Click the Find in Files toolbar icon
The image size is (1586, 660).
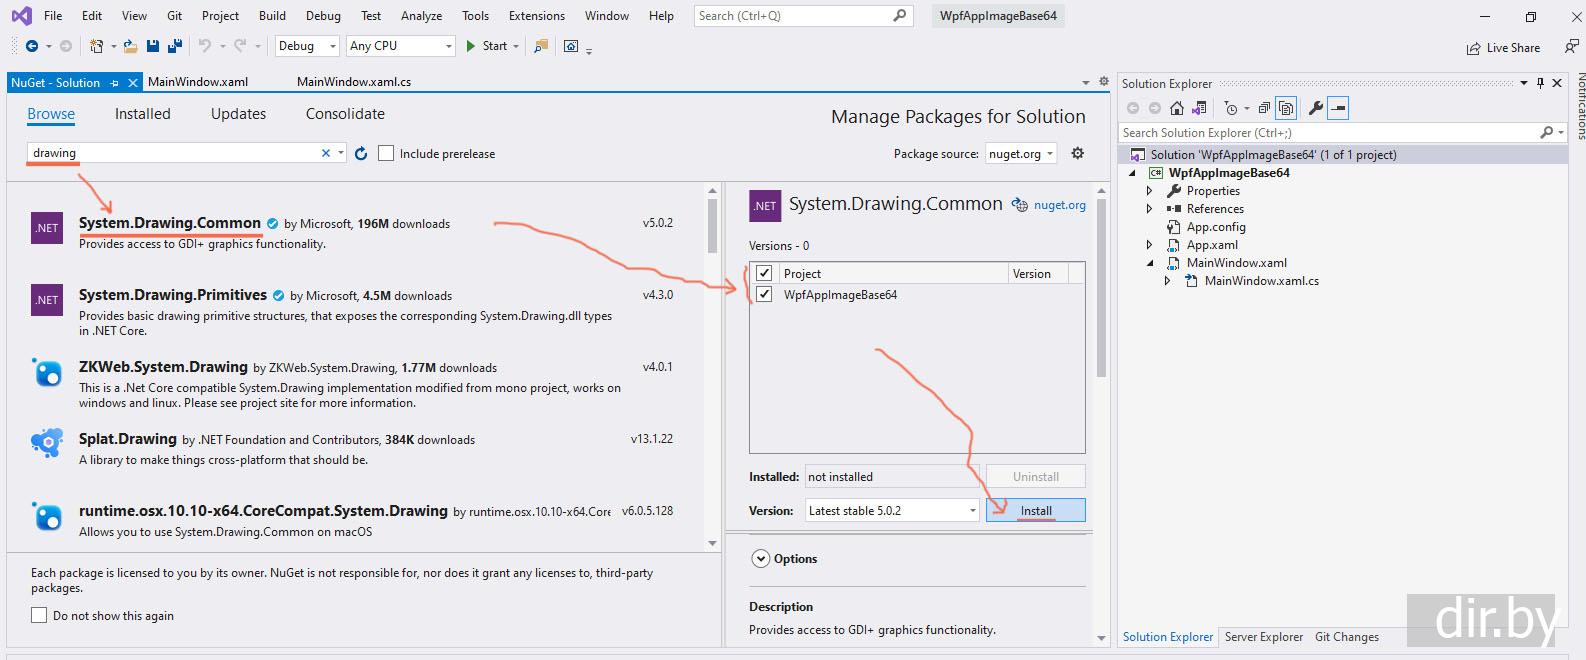click(x=541, y=46)
